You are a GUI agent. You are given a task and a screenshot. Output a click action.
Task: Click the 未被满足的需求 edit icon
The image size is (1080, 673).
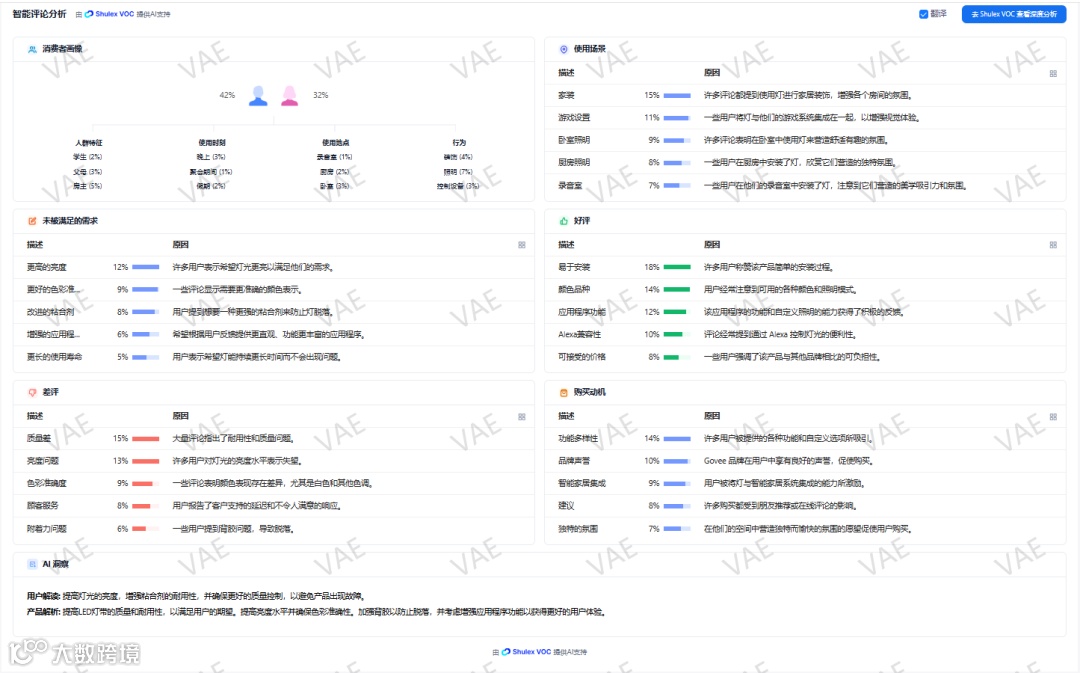(32, 221)
